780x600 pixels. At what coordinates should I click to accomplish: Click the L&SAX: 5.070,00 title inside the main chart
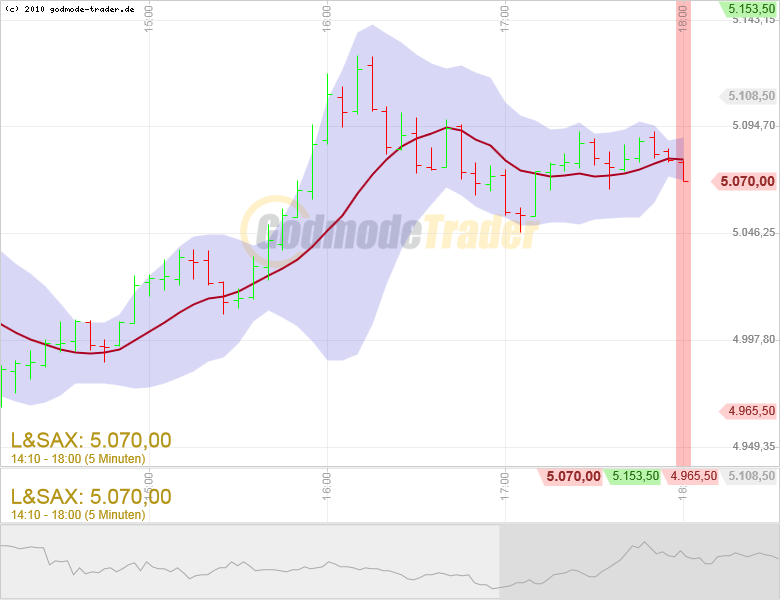[91, 440]
